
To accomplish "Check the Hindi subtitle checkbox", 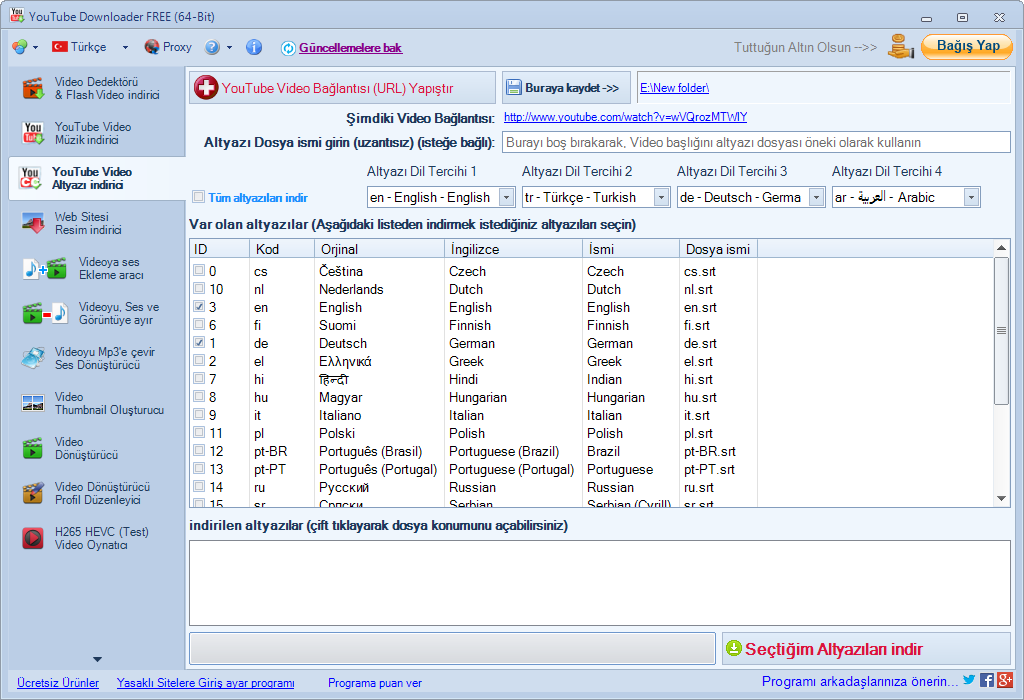I will pos(199,378).
